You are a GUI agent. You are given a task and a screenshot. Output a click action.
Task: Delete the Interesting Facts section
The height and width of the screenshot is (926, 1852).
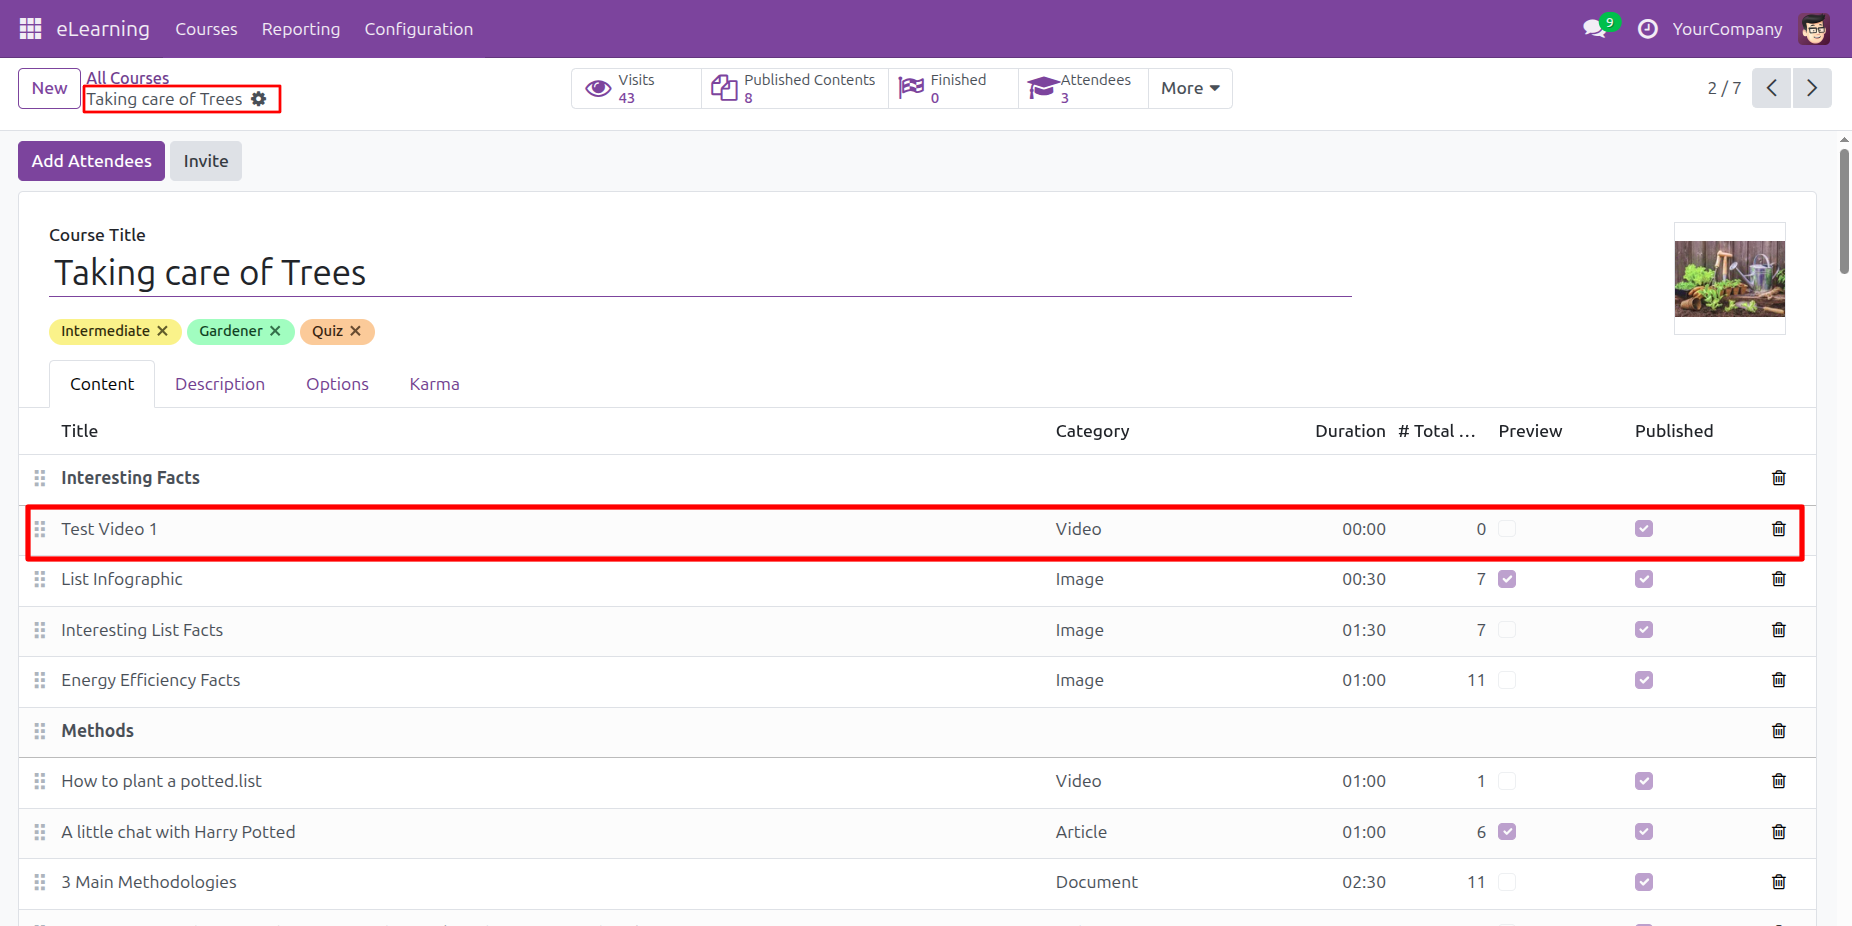(x=1778, y=478)
